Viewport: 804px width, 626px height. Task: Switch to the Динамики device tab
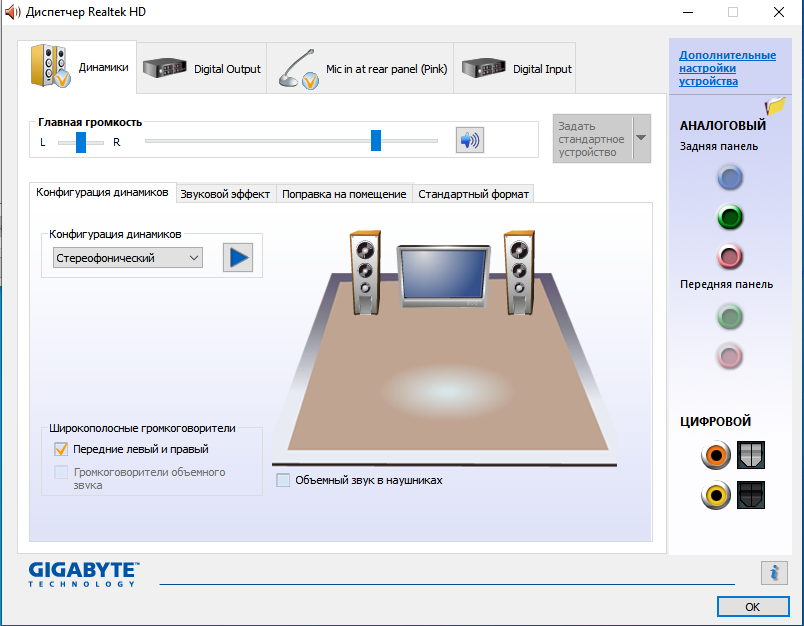pyautogui.click(x=77, y=67)
